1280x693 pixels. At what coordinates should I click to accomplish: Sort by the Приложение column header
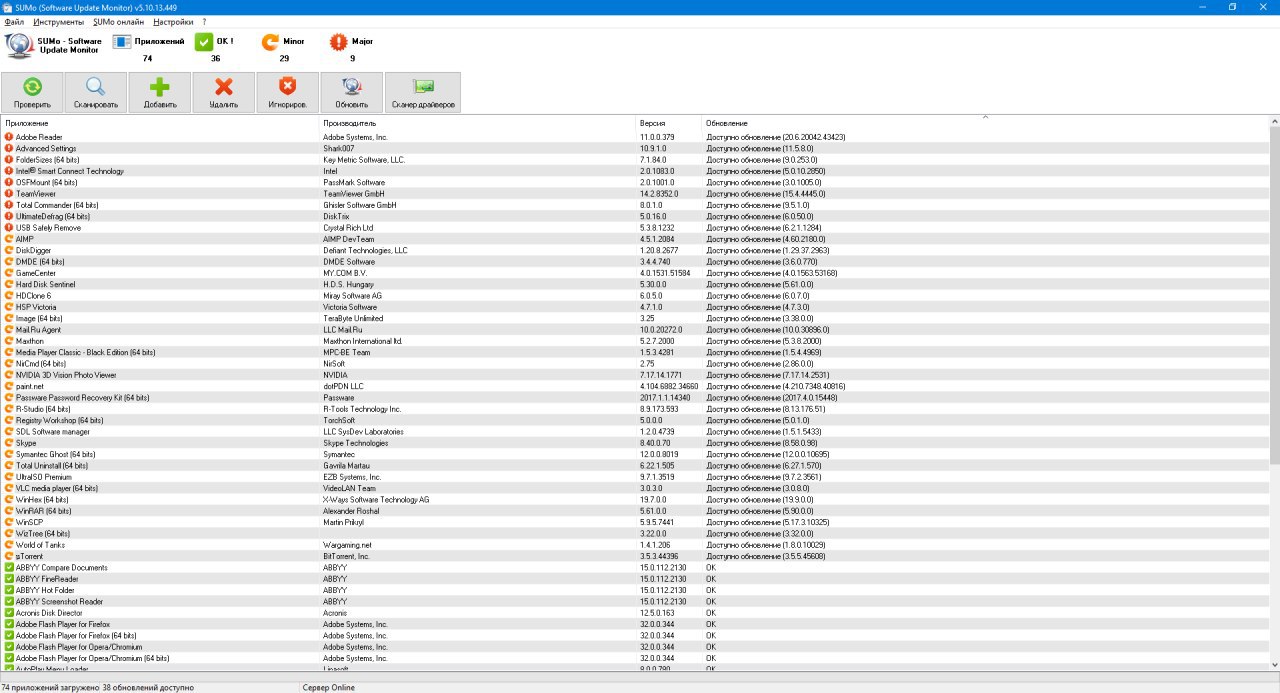tap(160, 123)
